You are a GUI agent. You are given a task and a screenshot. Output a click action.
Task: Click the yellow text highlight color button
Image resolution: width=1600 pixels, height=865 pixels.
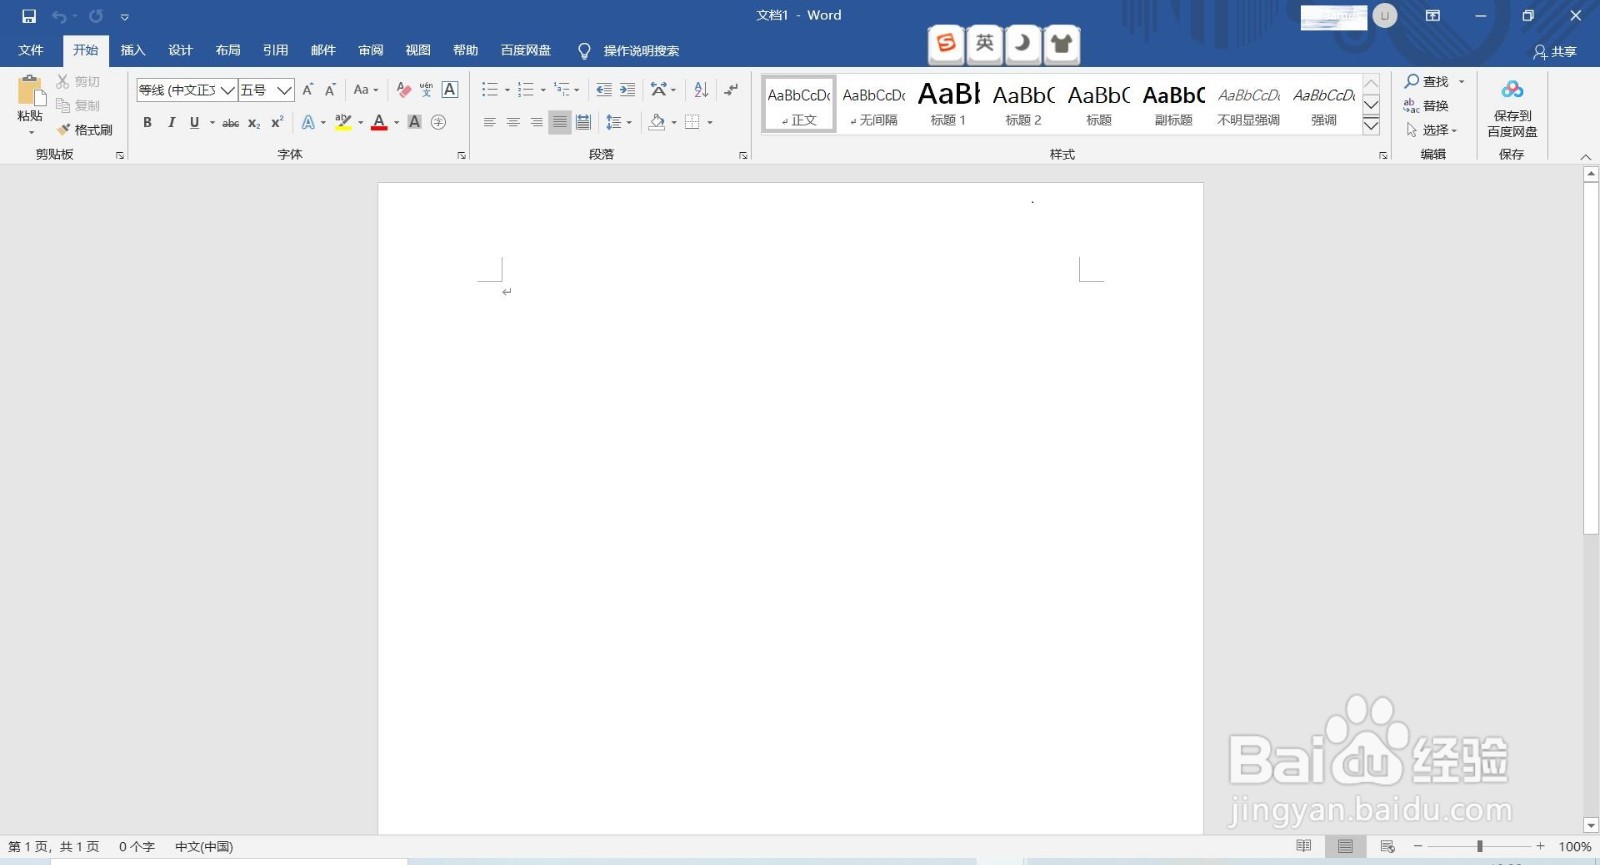[343, 122]
